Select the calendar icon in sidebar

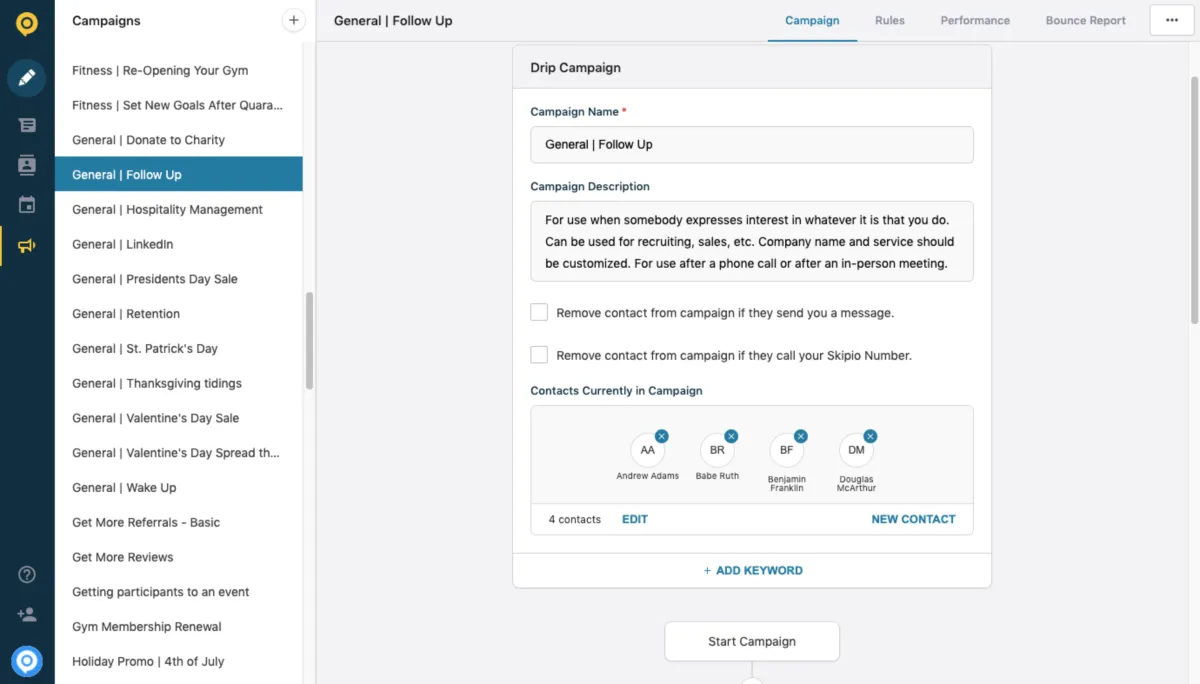coord(26,205)
